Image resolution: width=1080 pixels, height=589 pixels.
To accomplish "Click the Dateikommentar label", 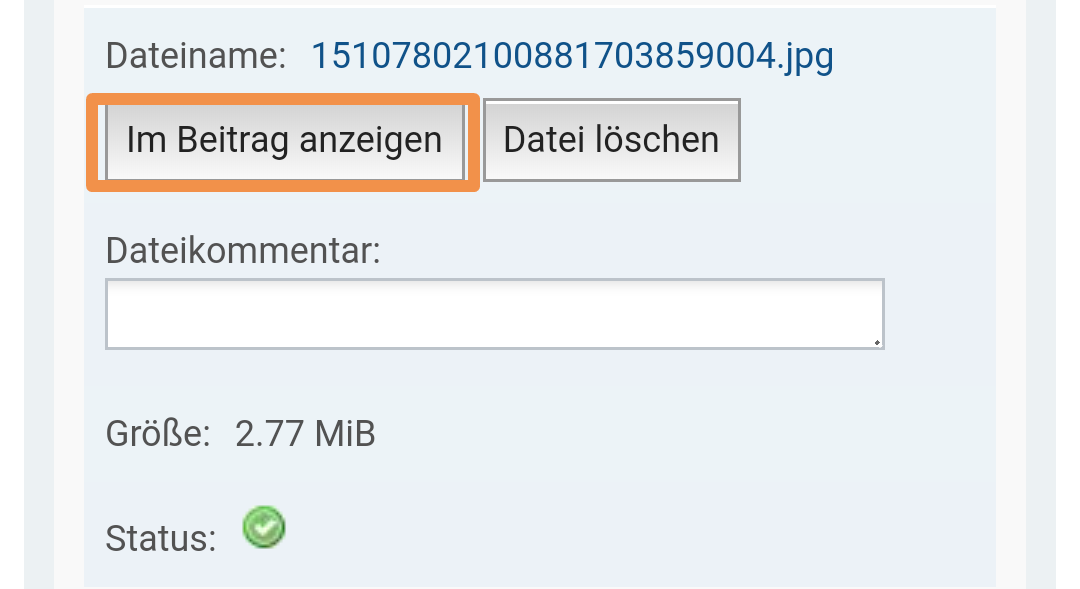I will pyautogui.click(x=243, y=250).
